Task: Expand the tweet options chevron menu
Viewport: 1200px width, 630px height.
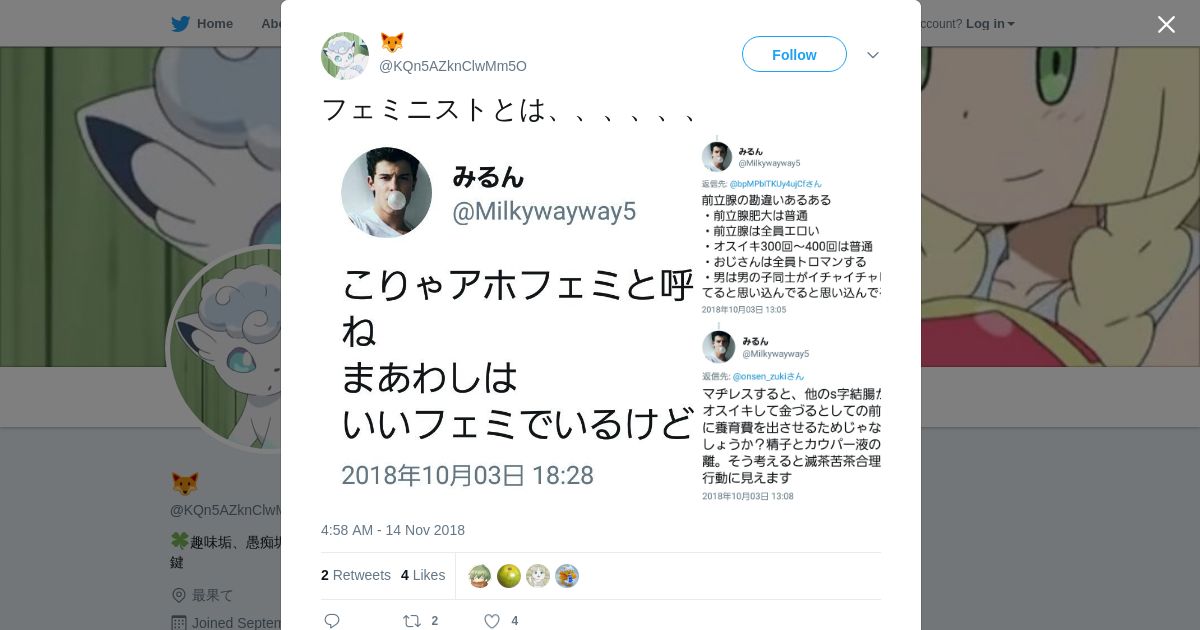Action: click(x=872, y=55)
